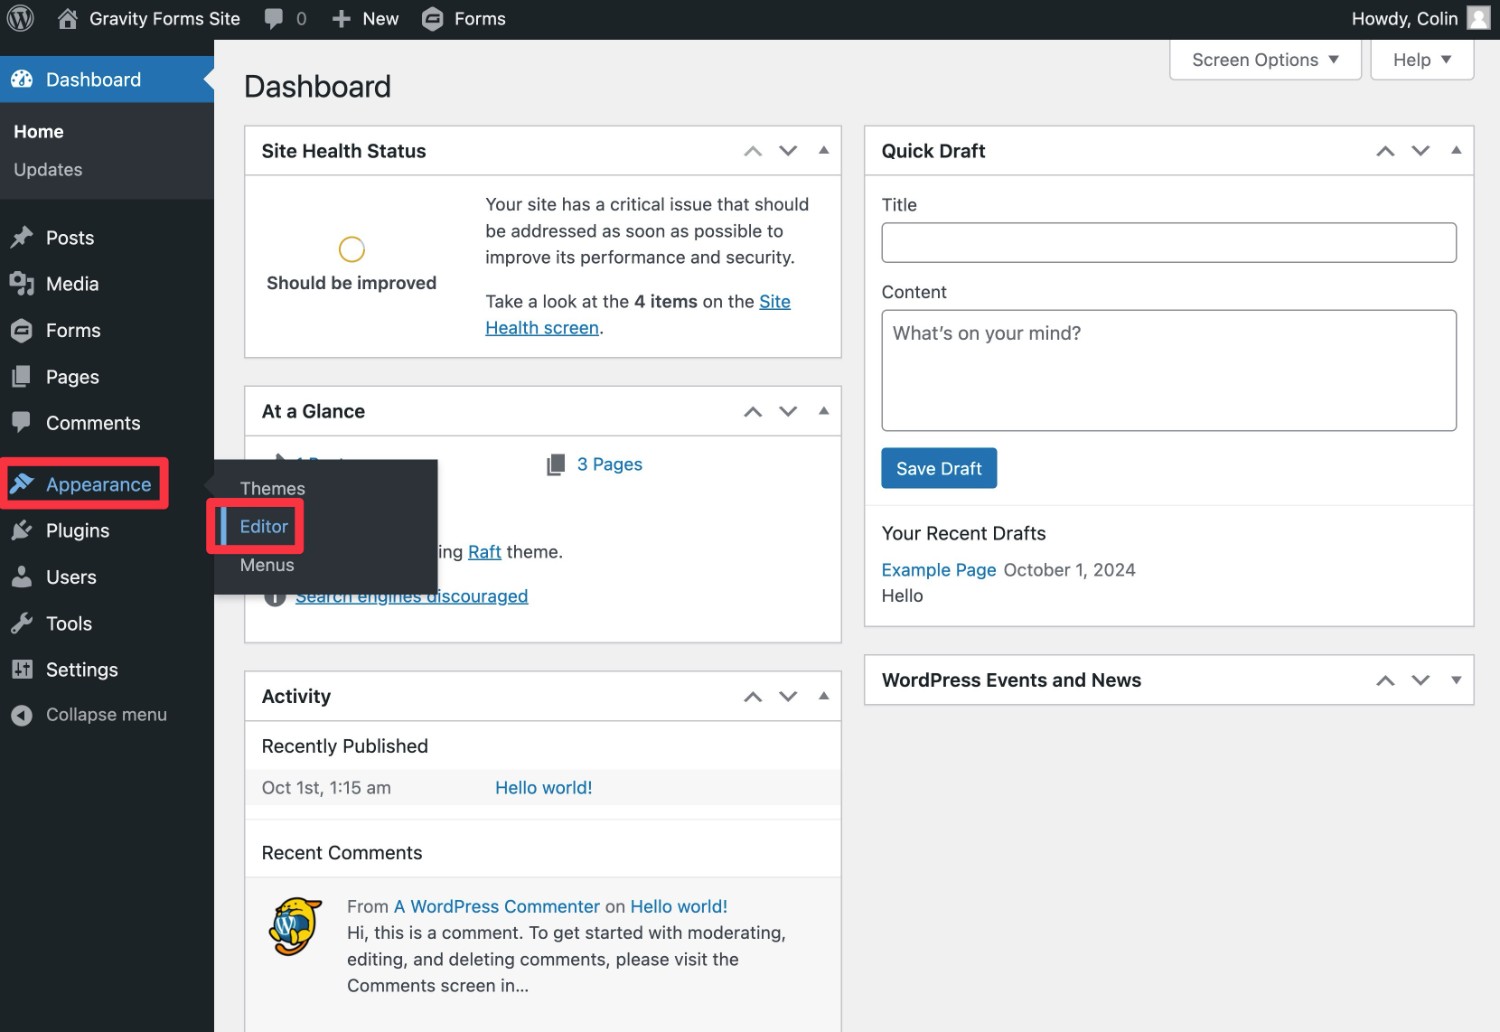
Task: Open the Updates submenu item
Action: point(48,170)
